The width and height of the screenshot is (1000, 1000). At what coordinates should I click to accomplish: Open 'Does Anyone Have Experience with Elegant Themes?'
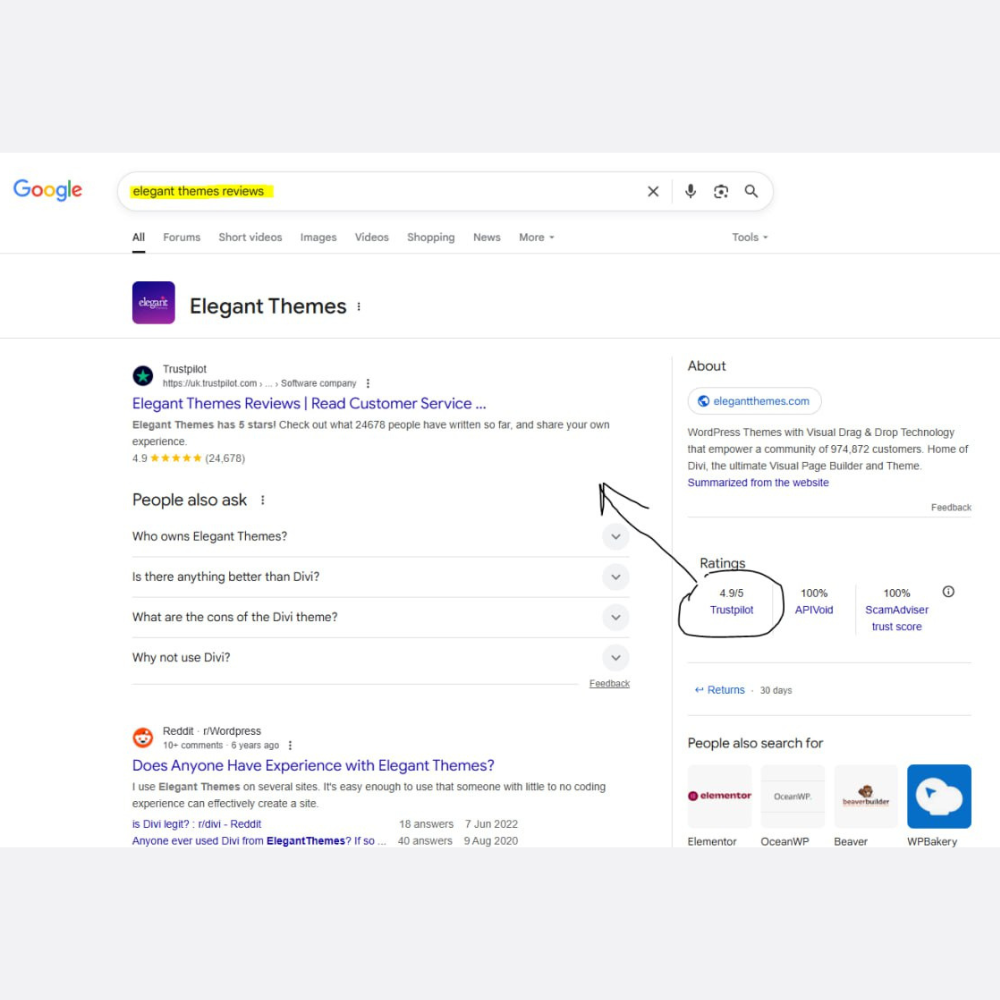click(x=313, y=765)
